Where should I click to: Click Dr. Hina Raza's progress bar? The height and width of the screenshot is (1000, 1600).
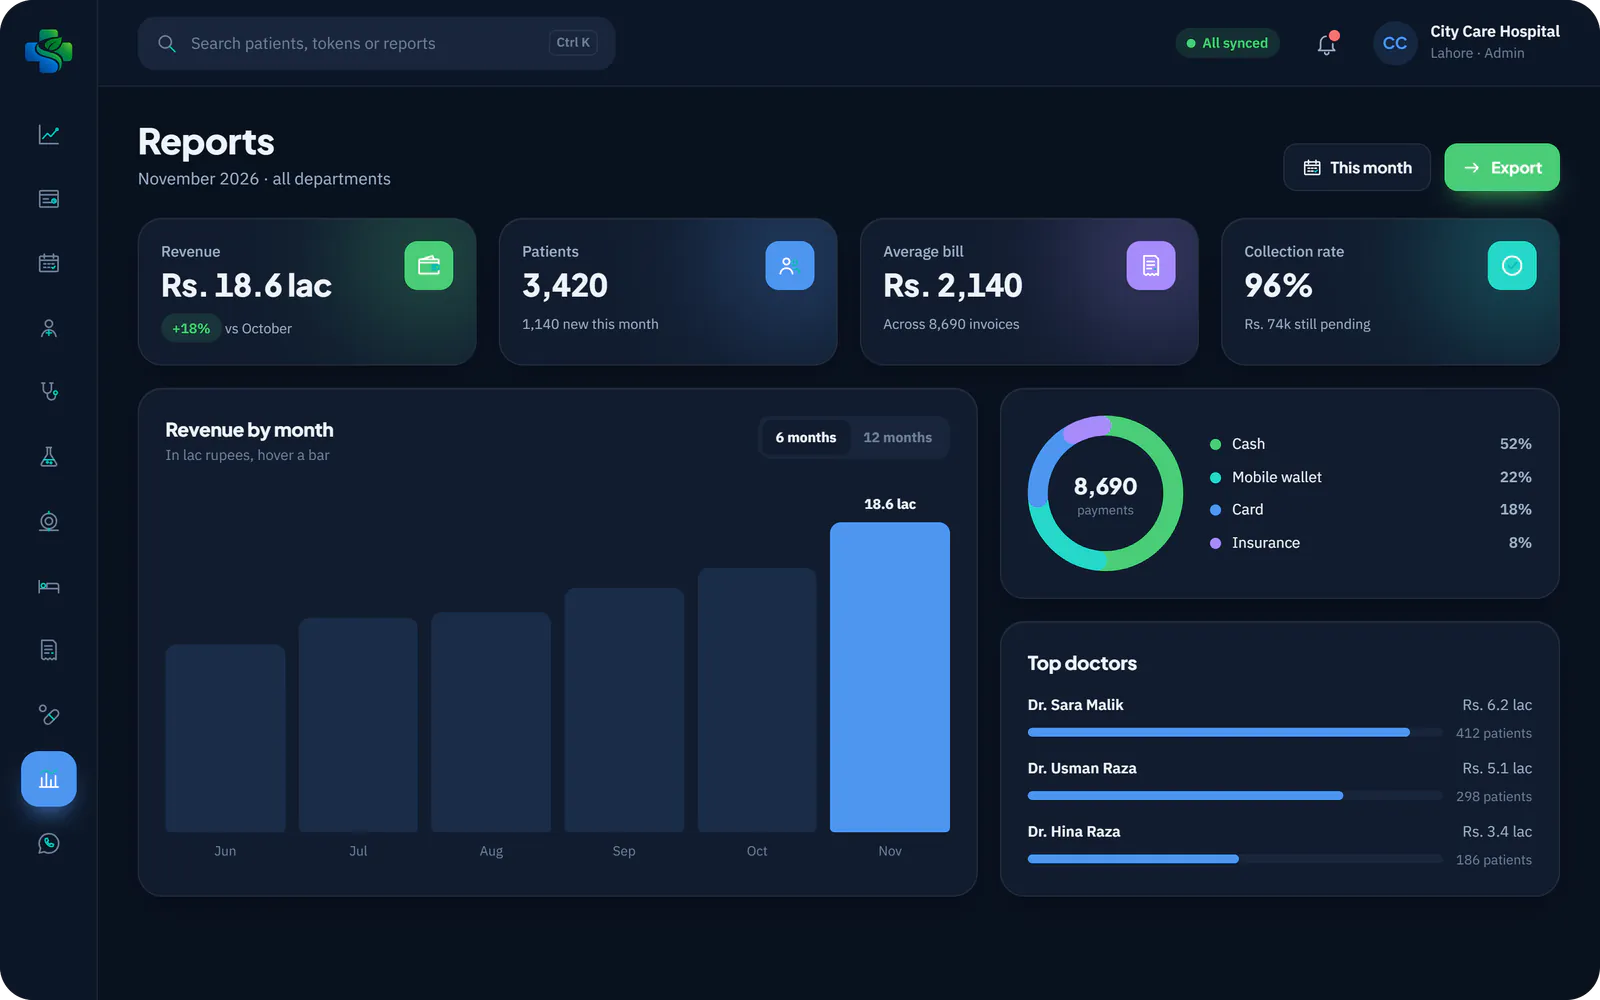(x=1235, y=859)
